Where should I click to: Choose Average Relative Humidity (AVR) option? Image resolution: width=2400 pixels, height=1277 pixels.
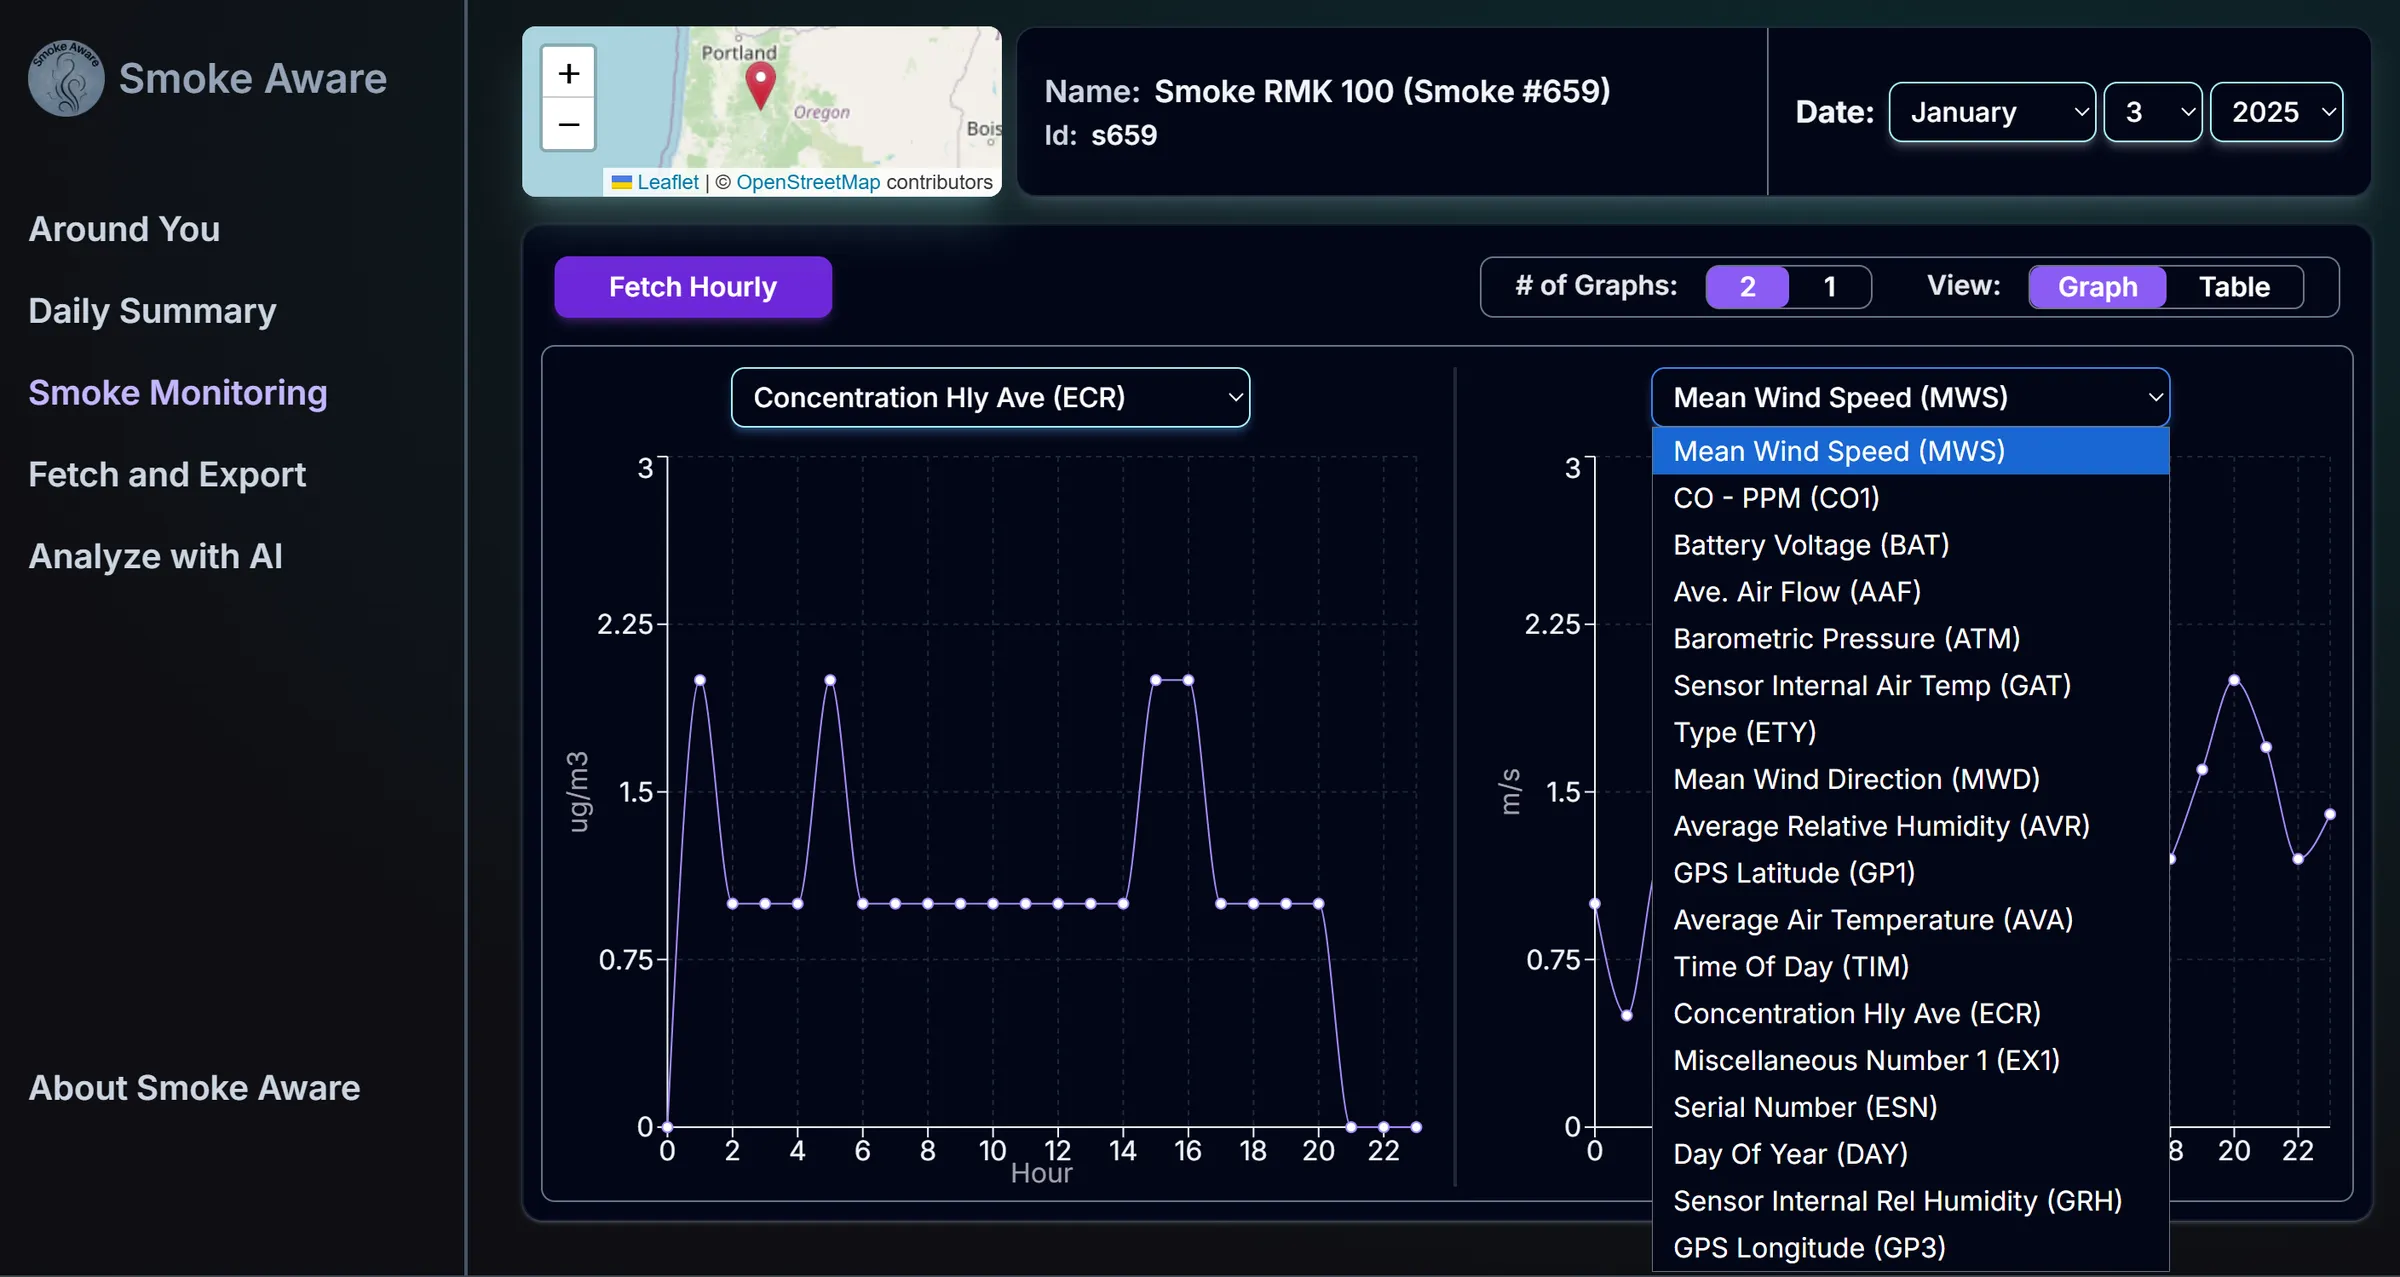(1910, 827)
